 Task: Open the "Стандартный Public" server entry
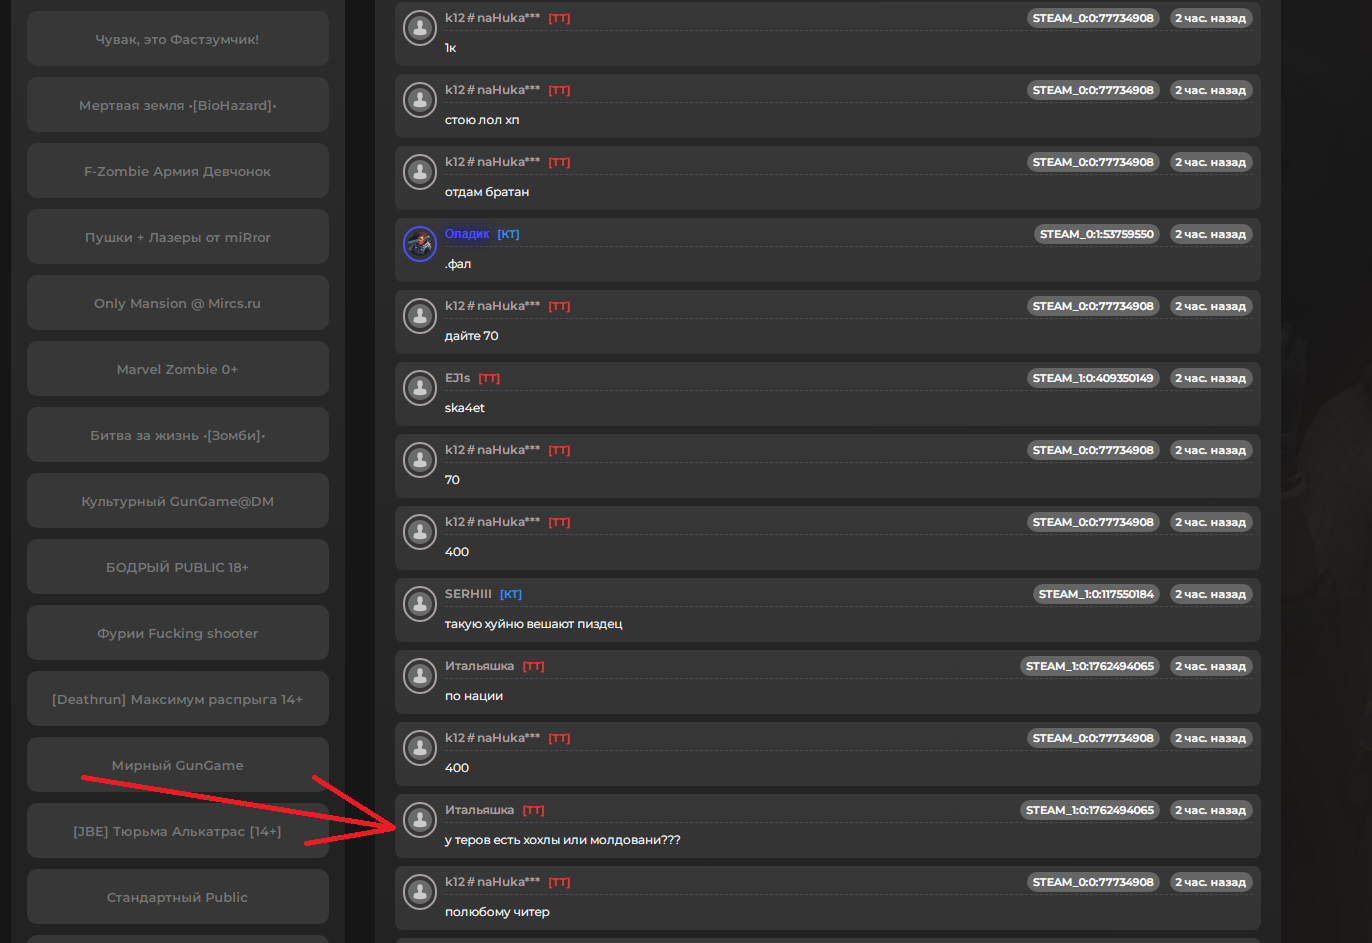178,897
